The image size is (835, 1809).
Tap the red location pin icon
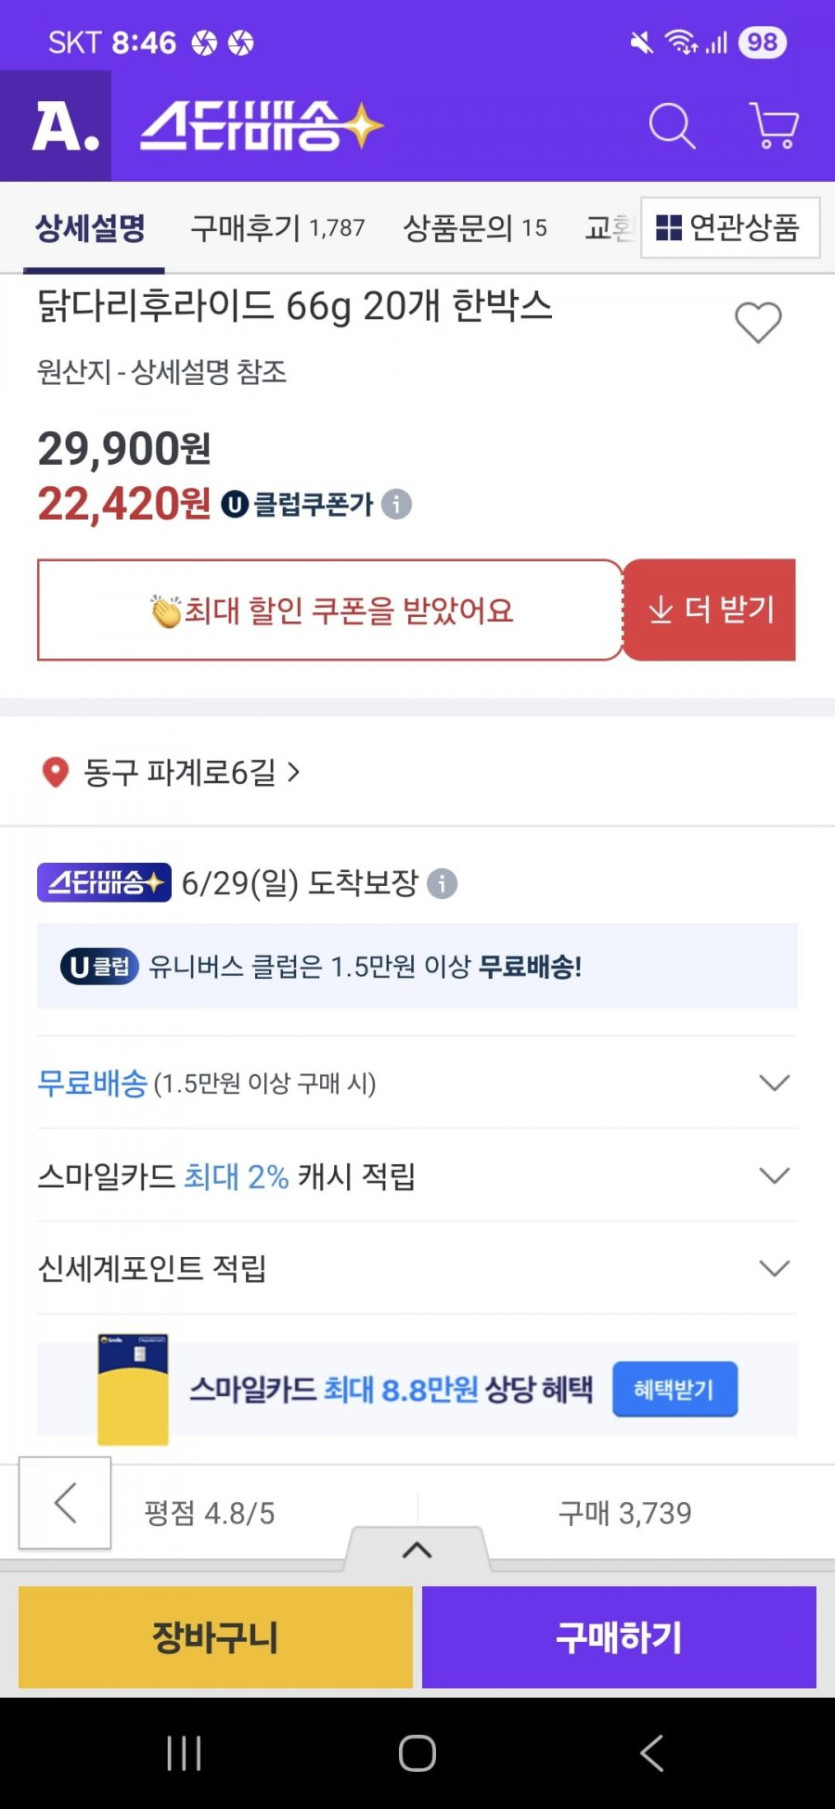(x=55, y=772)
